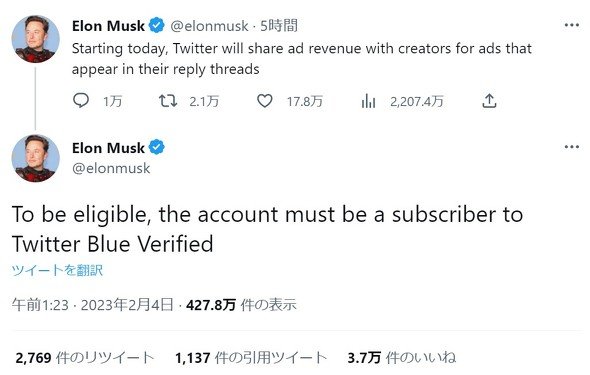Open more options menu on first tweet
The image size is (590, 375).
[x=572, y=25]
